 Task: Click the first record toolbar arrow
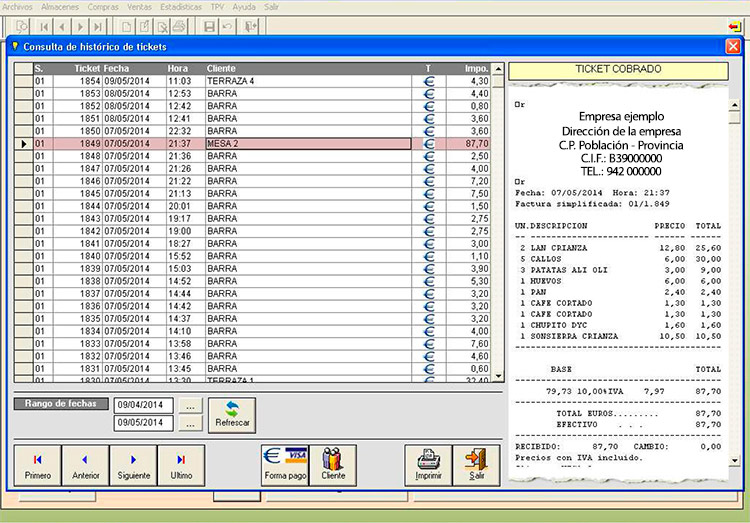44,26
